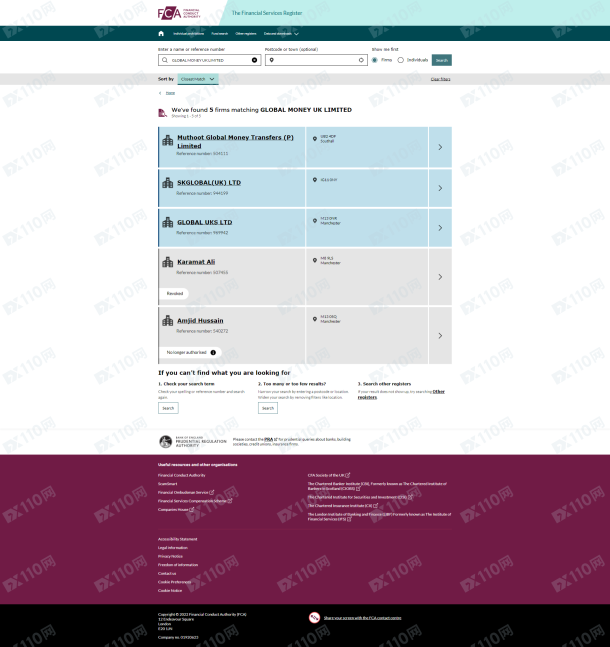Open Fund search nav item
Viewport: 610px width, 647px height.
click(x=220, y=34)
